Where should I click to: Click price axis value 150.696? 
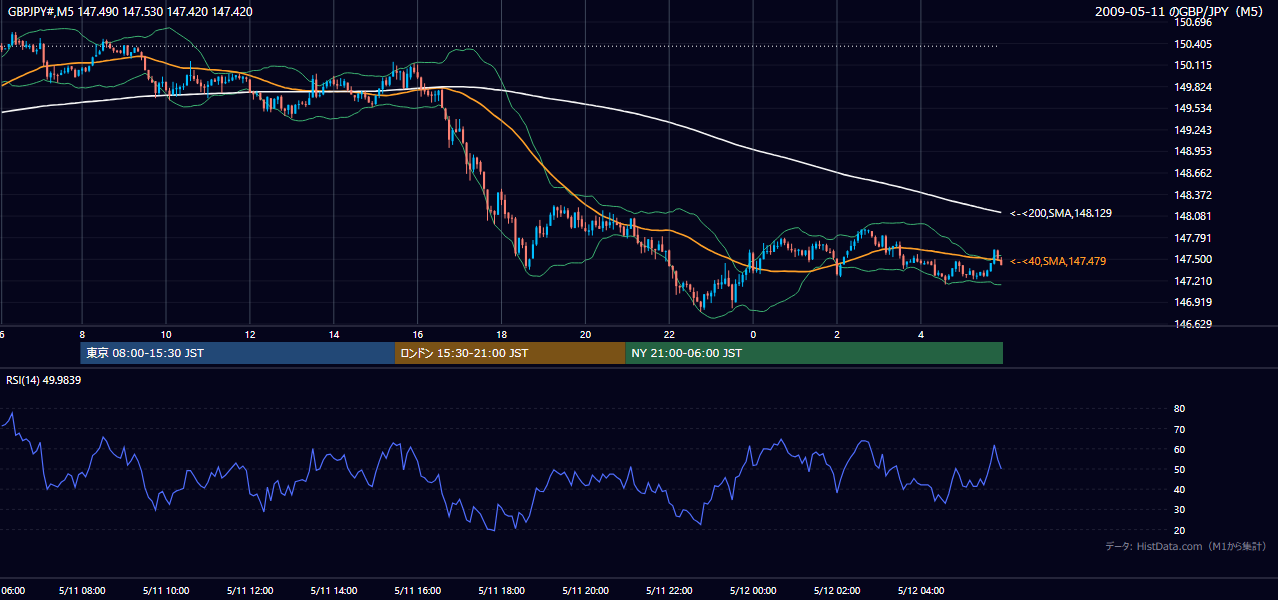pyautogui.click(x=1192, y=22)
